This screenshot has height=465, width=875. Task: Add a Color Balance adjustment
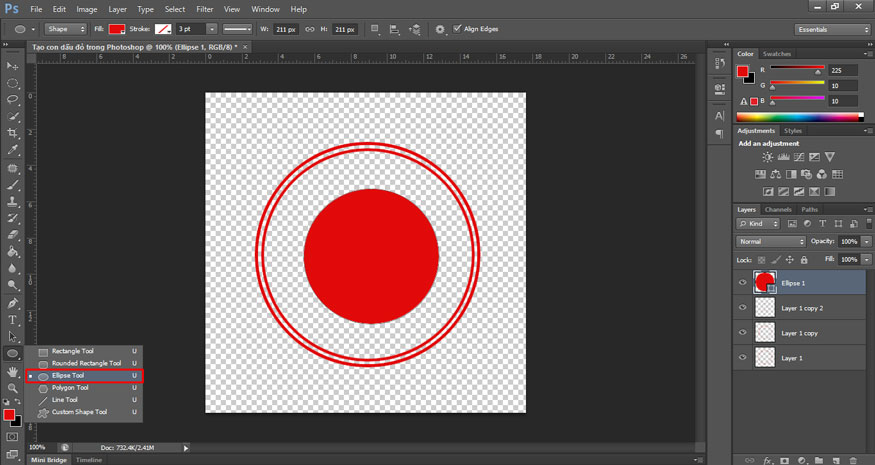776,174
